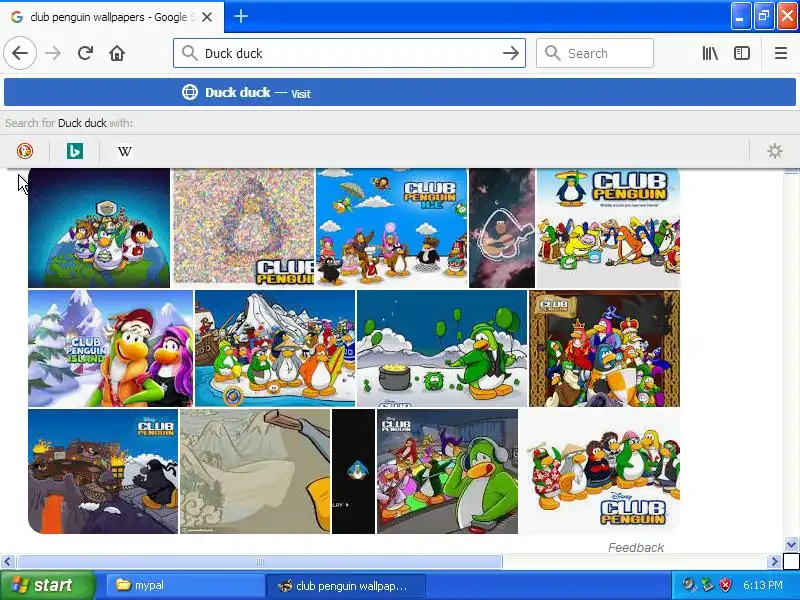
Task: Click the horizontal scrollbar thumb
Action: (x=259, y=562)
